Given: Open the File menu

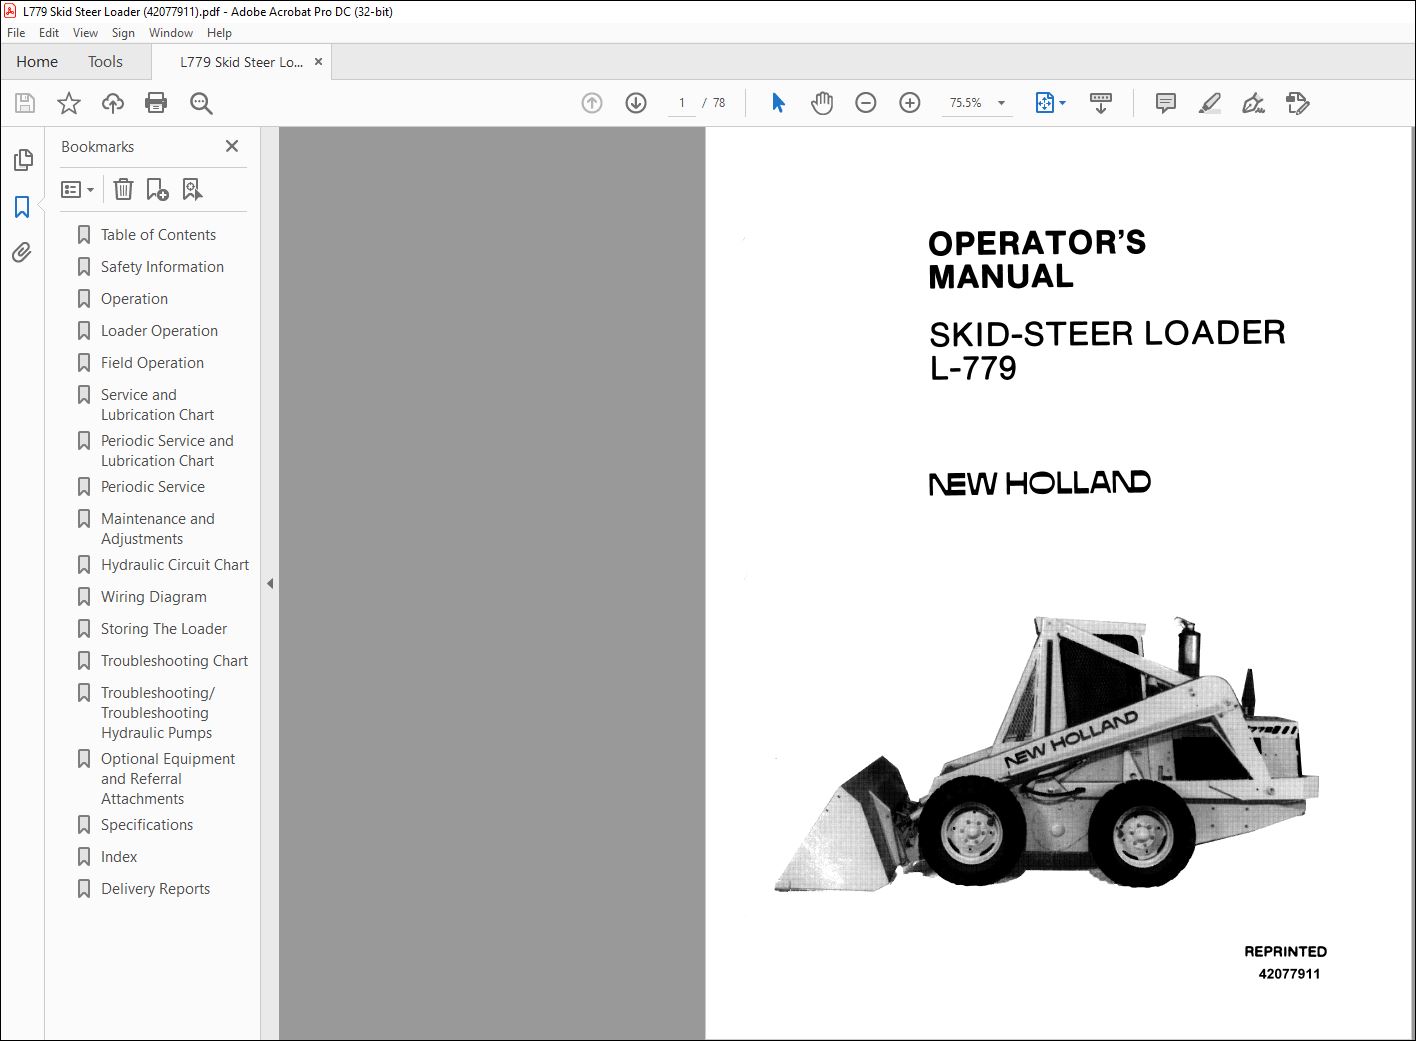Looking at the screenshot, I should click(x=16, y=33).
